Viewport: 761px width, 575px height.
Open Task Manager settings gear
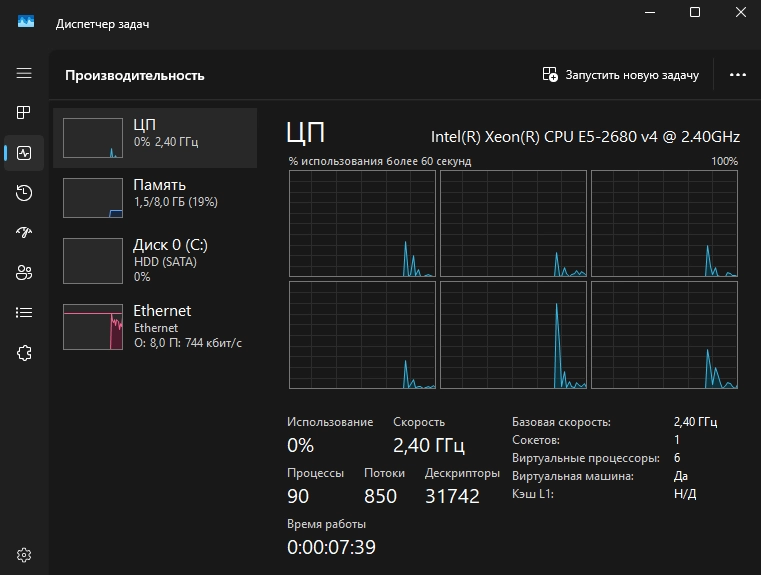[24, 555]
